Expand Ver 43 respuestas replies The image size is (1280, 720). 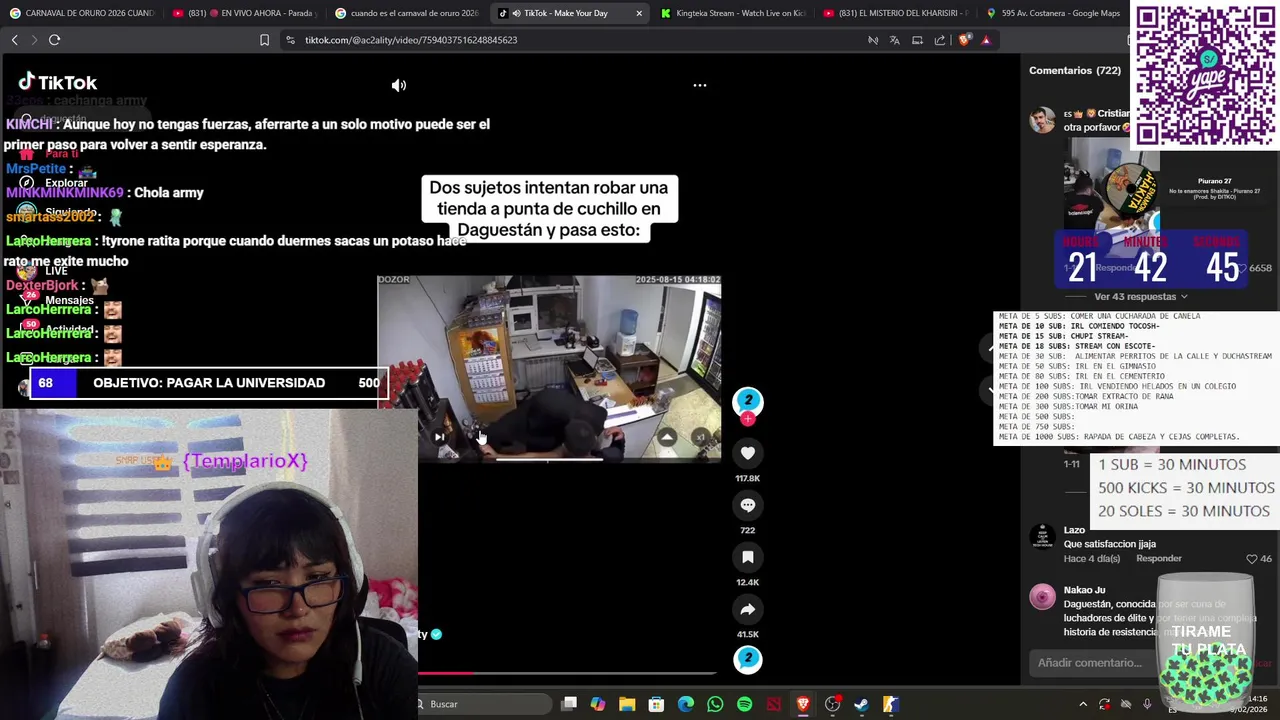click(1141, 297)
